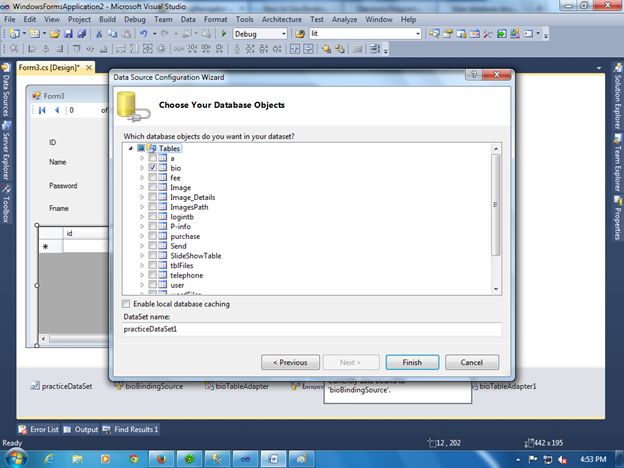Open the Properties side panel
The height and width of the screenshot is (468, 624).
click(x=617, y=218)
